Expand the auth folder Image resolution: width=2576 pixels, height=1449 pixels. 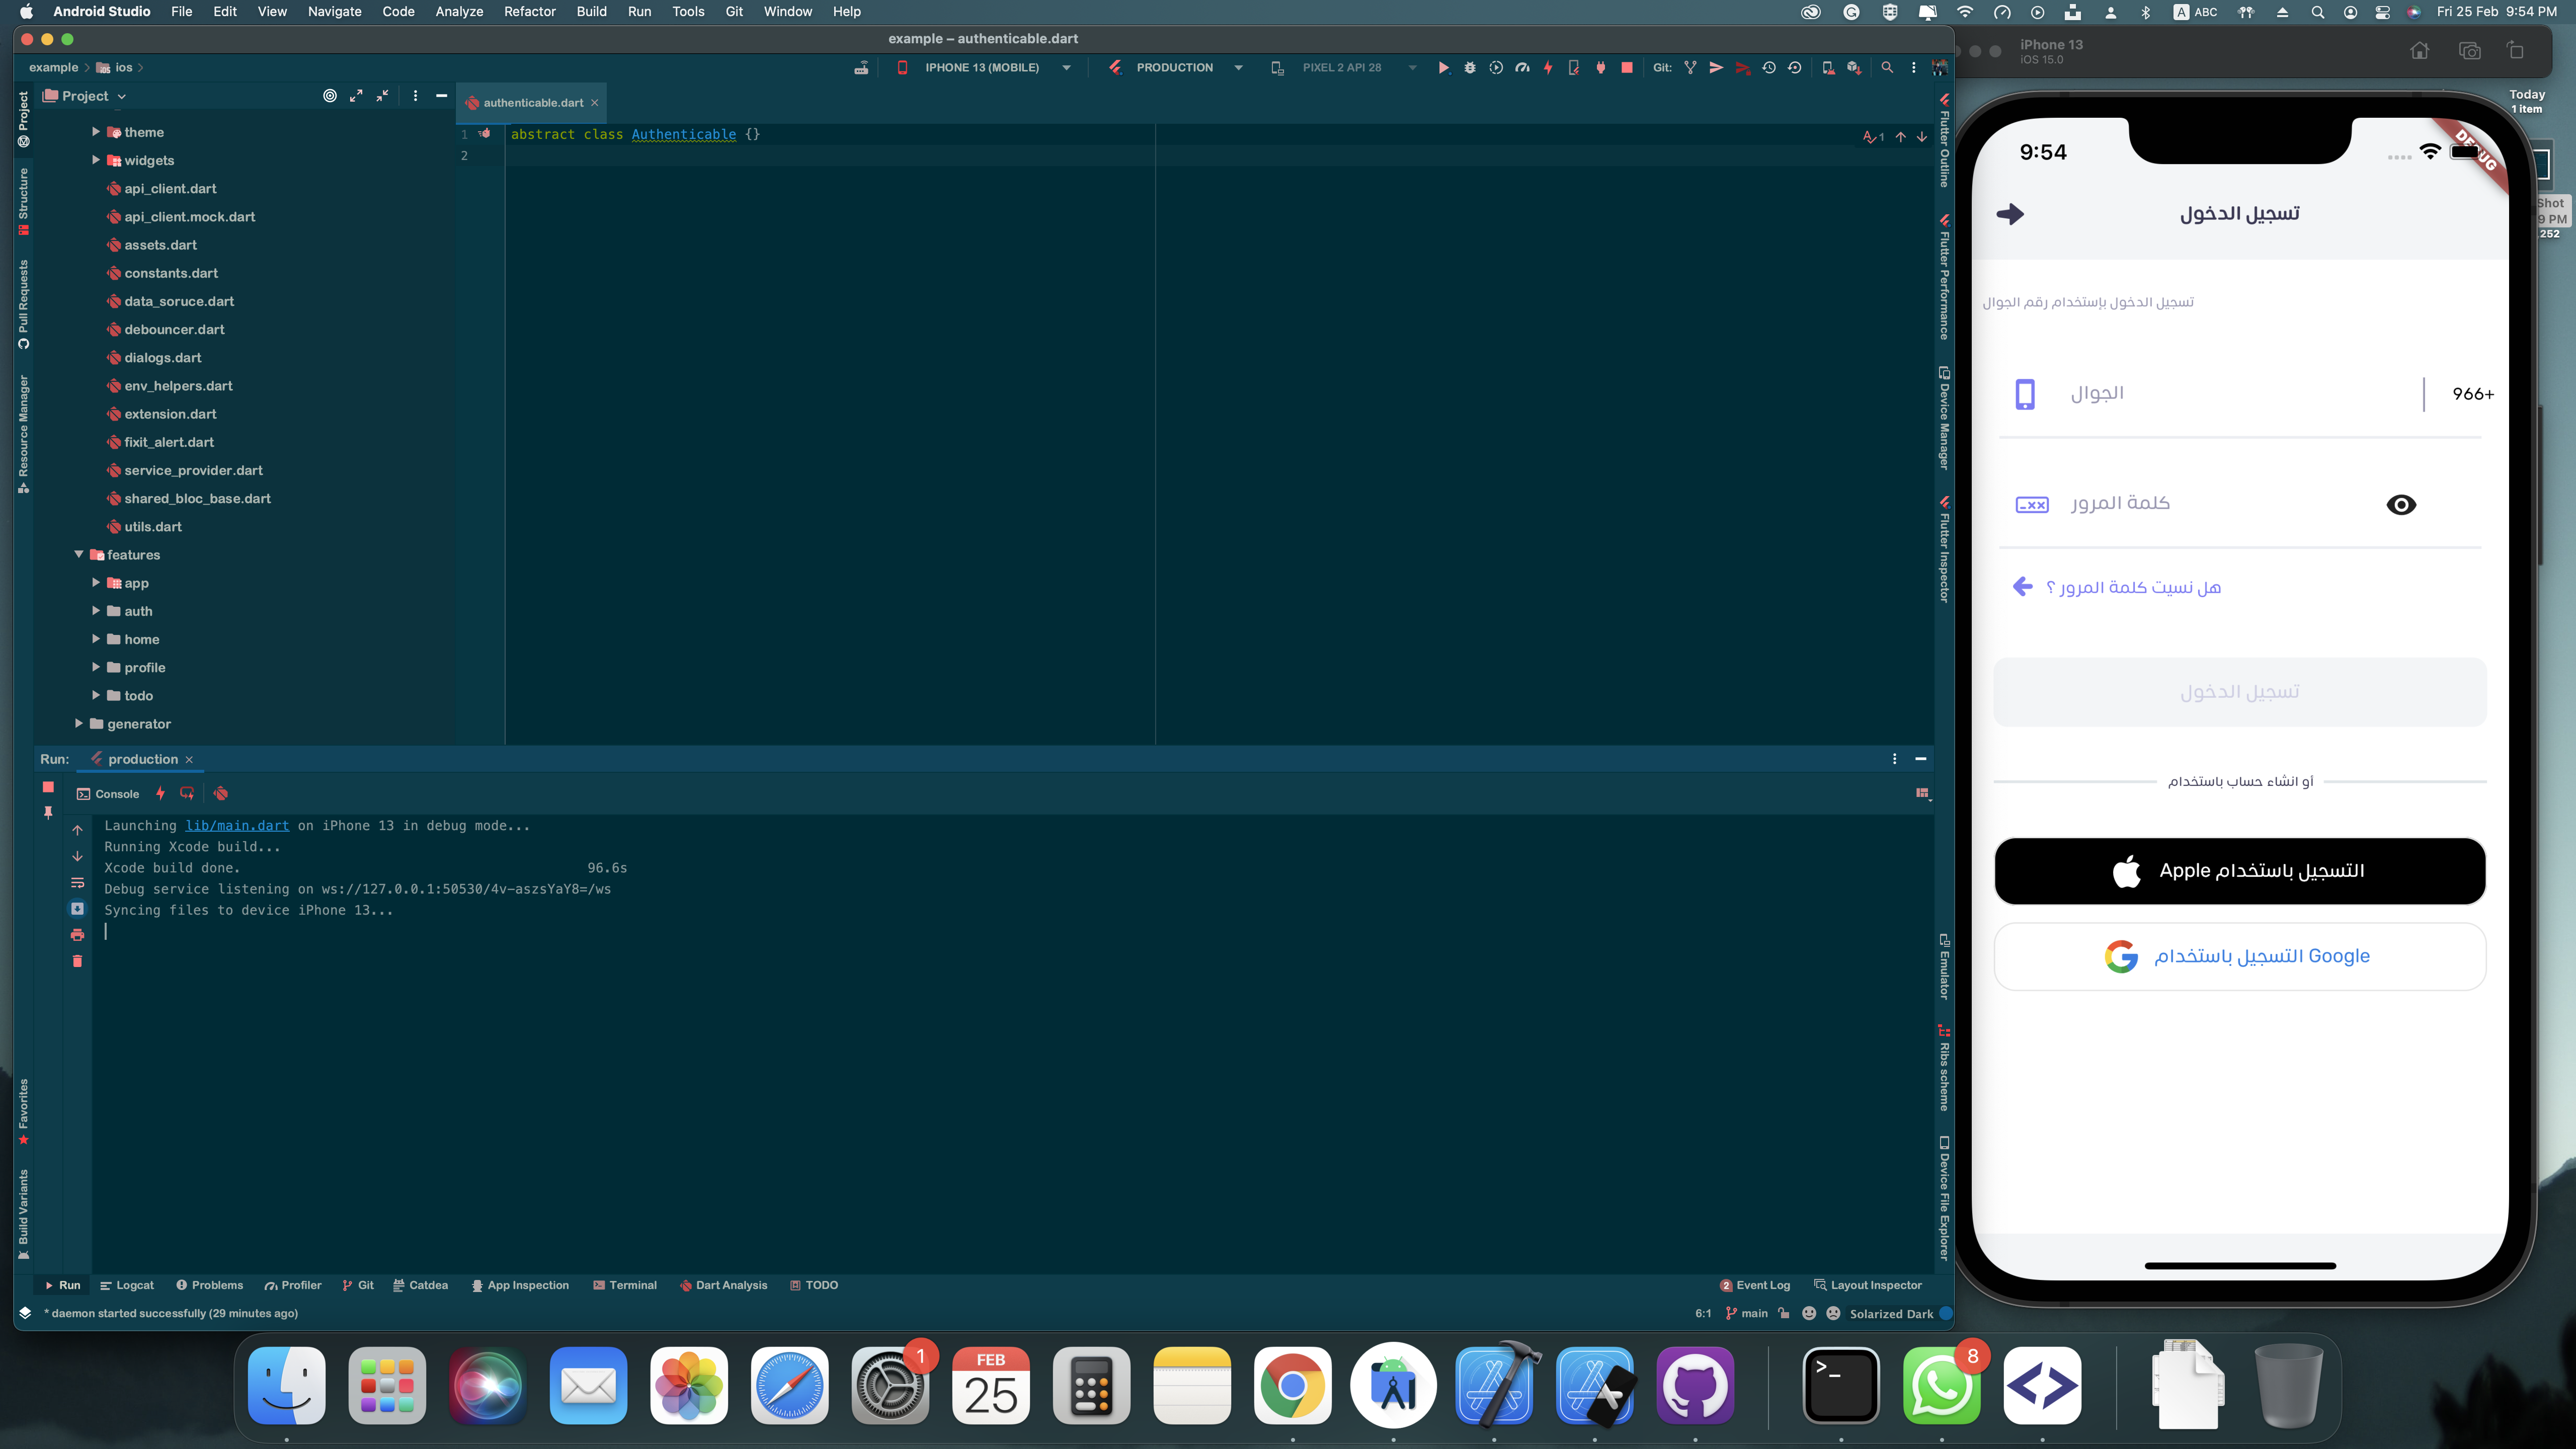tap(96, 611)
